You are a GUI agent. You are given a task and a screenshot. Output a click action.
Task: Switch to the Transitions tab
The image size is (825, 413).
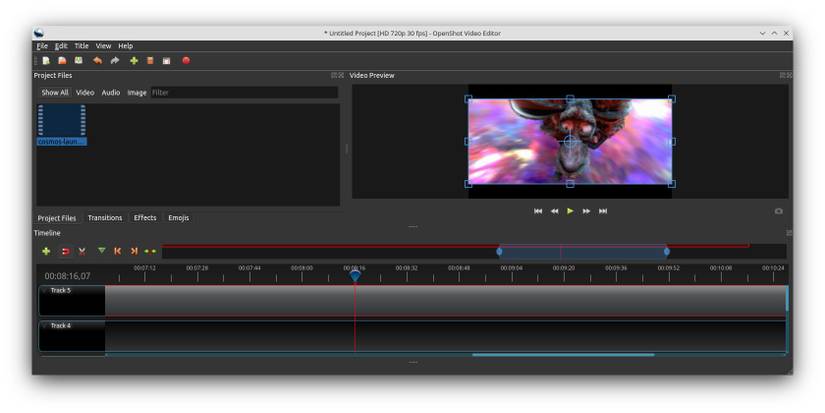(x=105, y=218)
